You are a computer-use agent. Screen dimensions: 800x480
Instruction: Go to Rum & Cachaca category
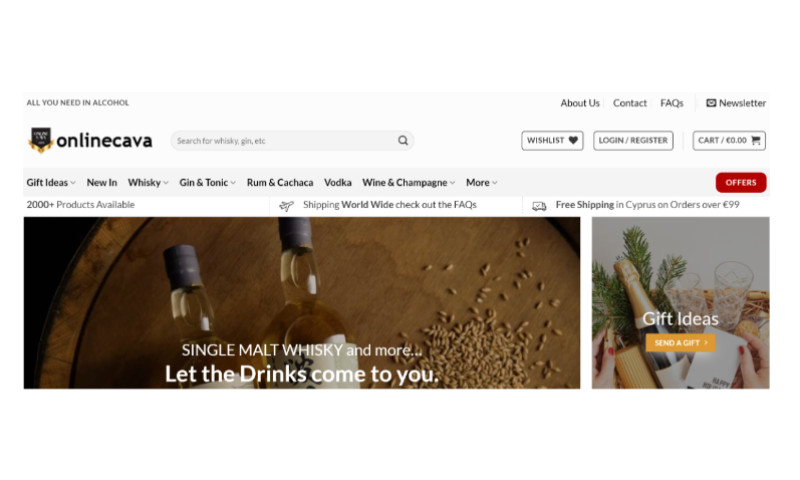click(280, 183)
